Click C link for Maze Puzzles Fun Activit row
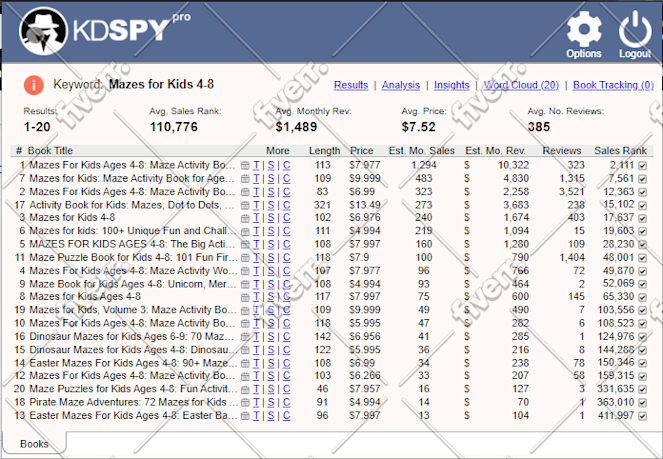This screenshot has width=663, height=459. (286, 389)
